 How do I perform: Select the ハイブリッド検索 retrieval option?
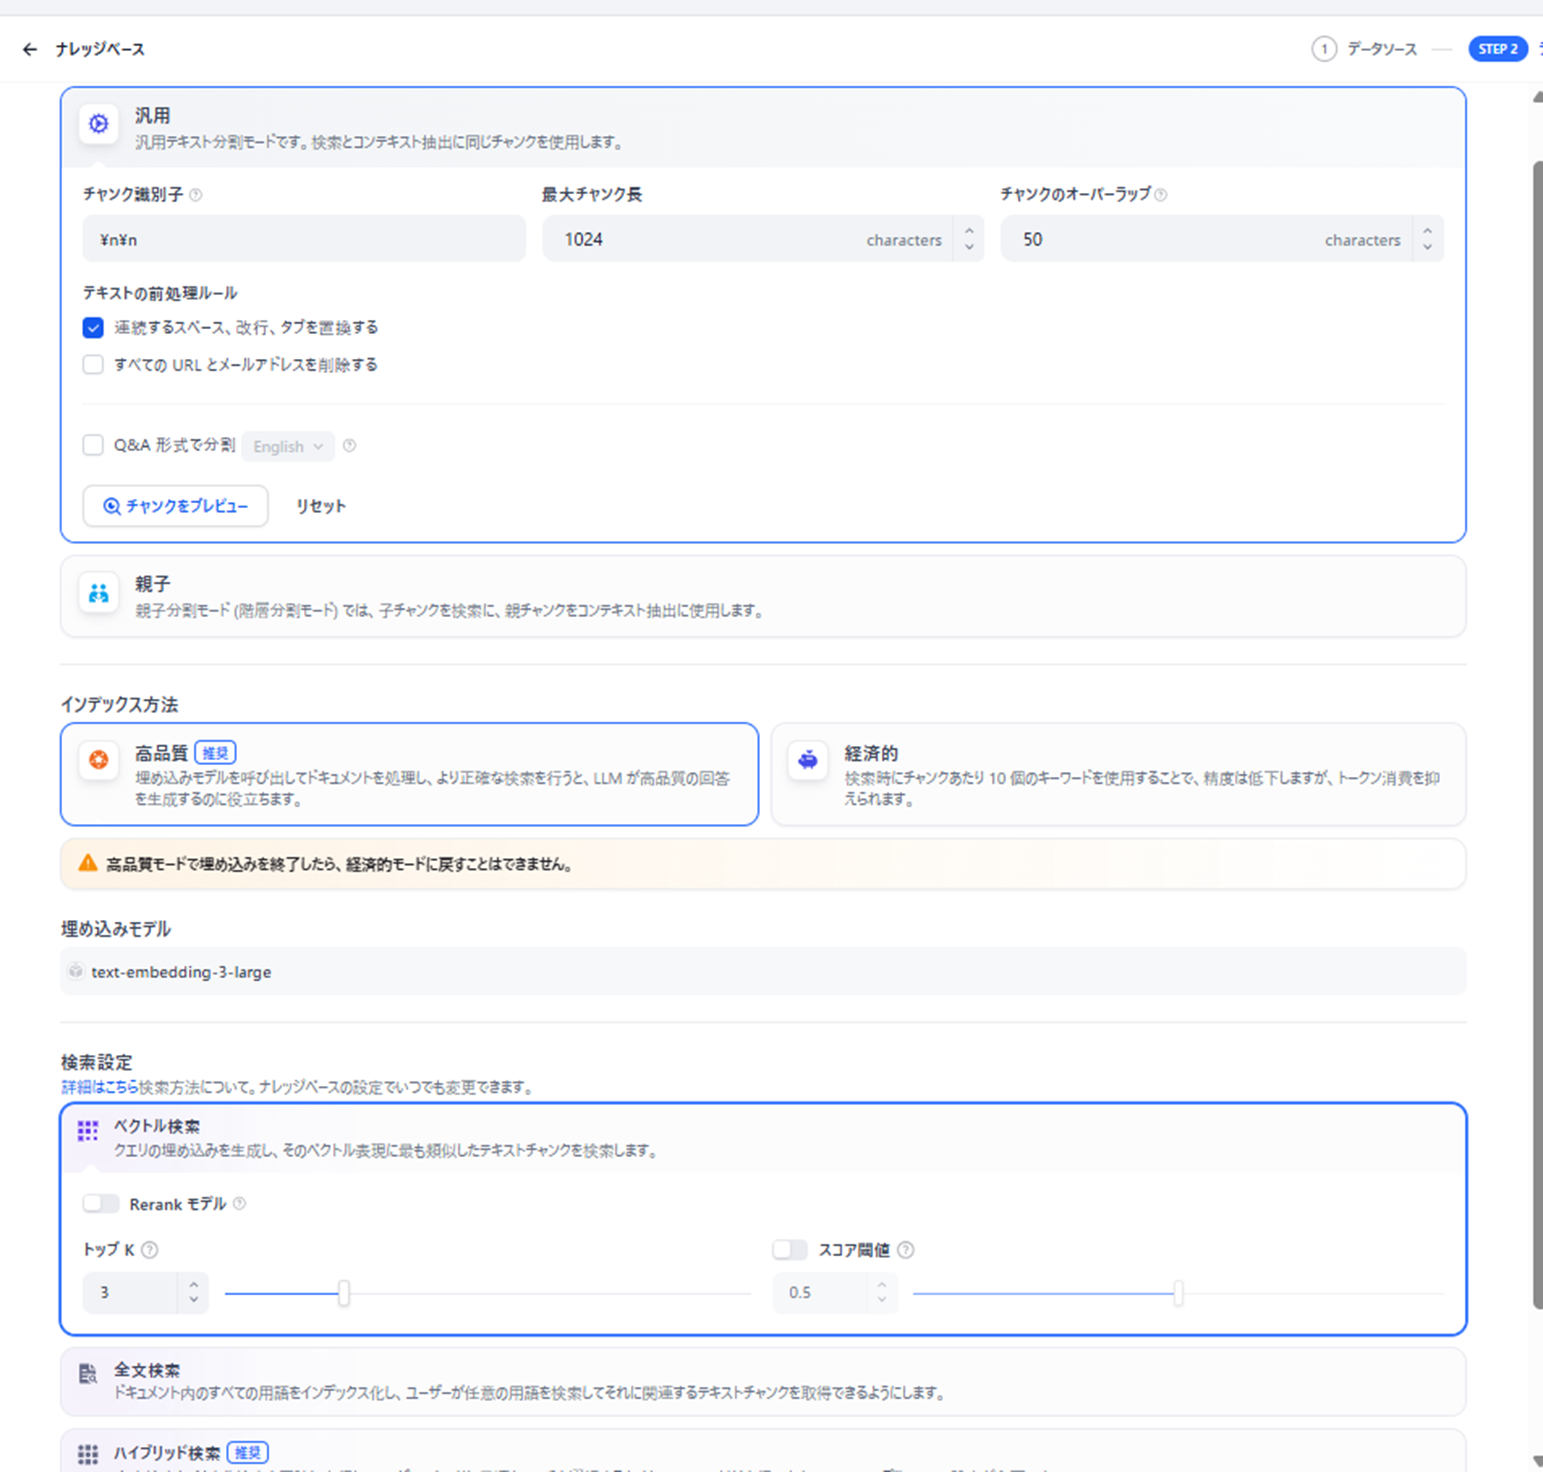(166, 1453)
